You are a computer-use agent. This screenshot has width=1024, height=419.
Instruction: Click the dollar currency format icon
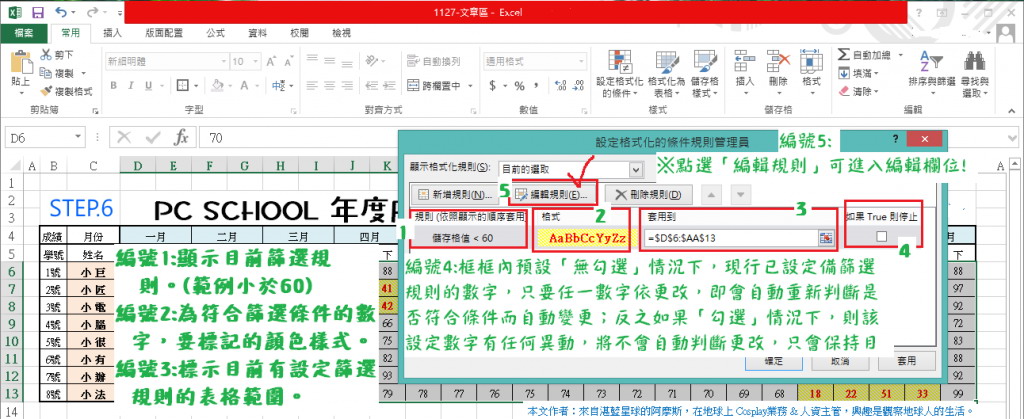[493, 85]
